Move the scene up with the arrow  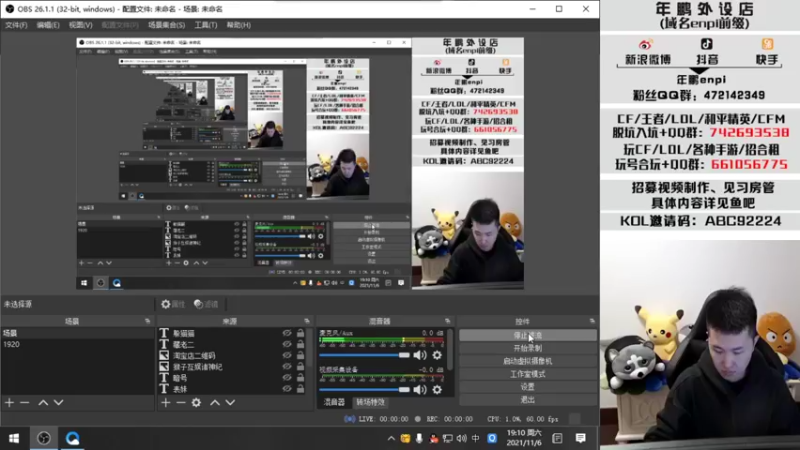43,403
